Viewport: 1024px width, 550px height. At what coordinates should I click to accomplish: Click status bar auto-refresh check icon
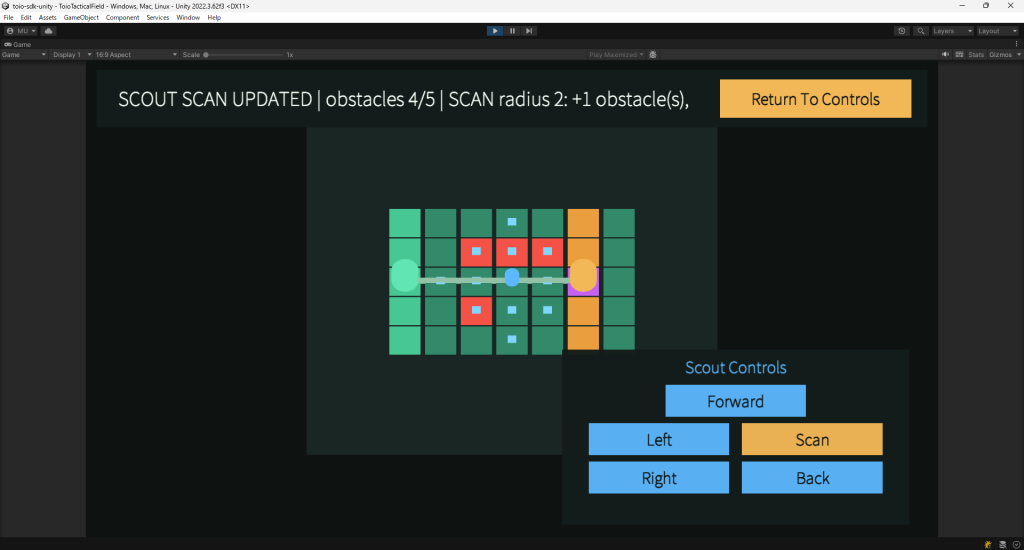tap(1016, 544)
